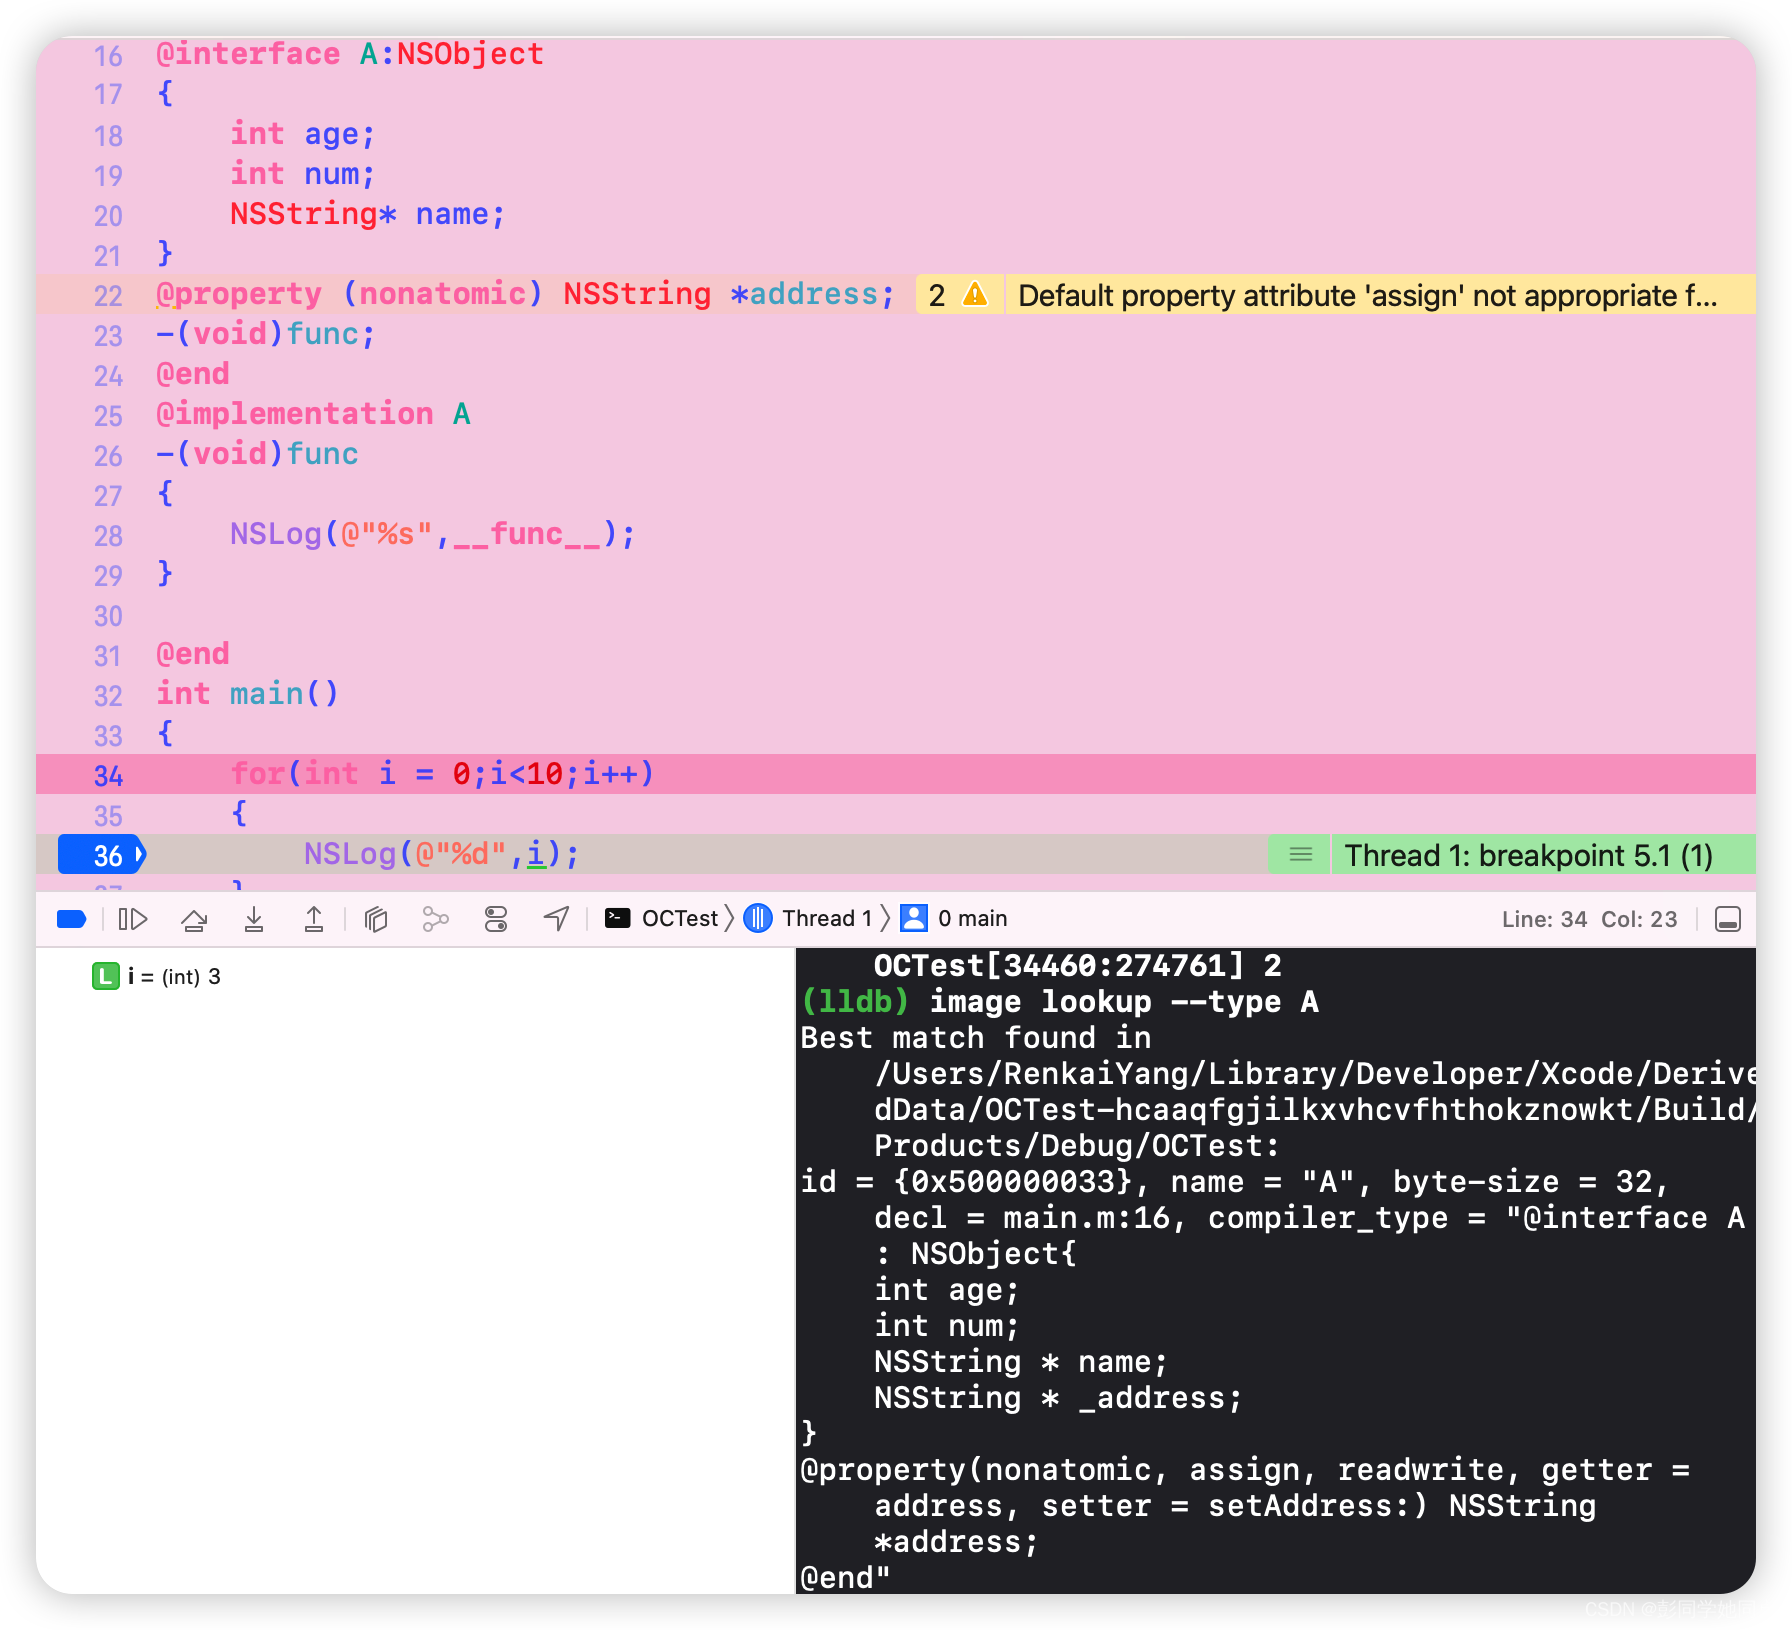This screenshot has width=1792, height=1630.
Task: Click the breakpoint marker on line 36
Action: [102, 855]
